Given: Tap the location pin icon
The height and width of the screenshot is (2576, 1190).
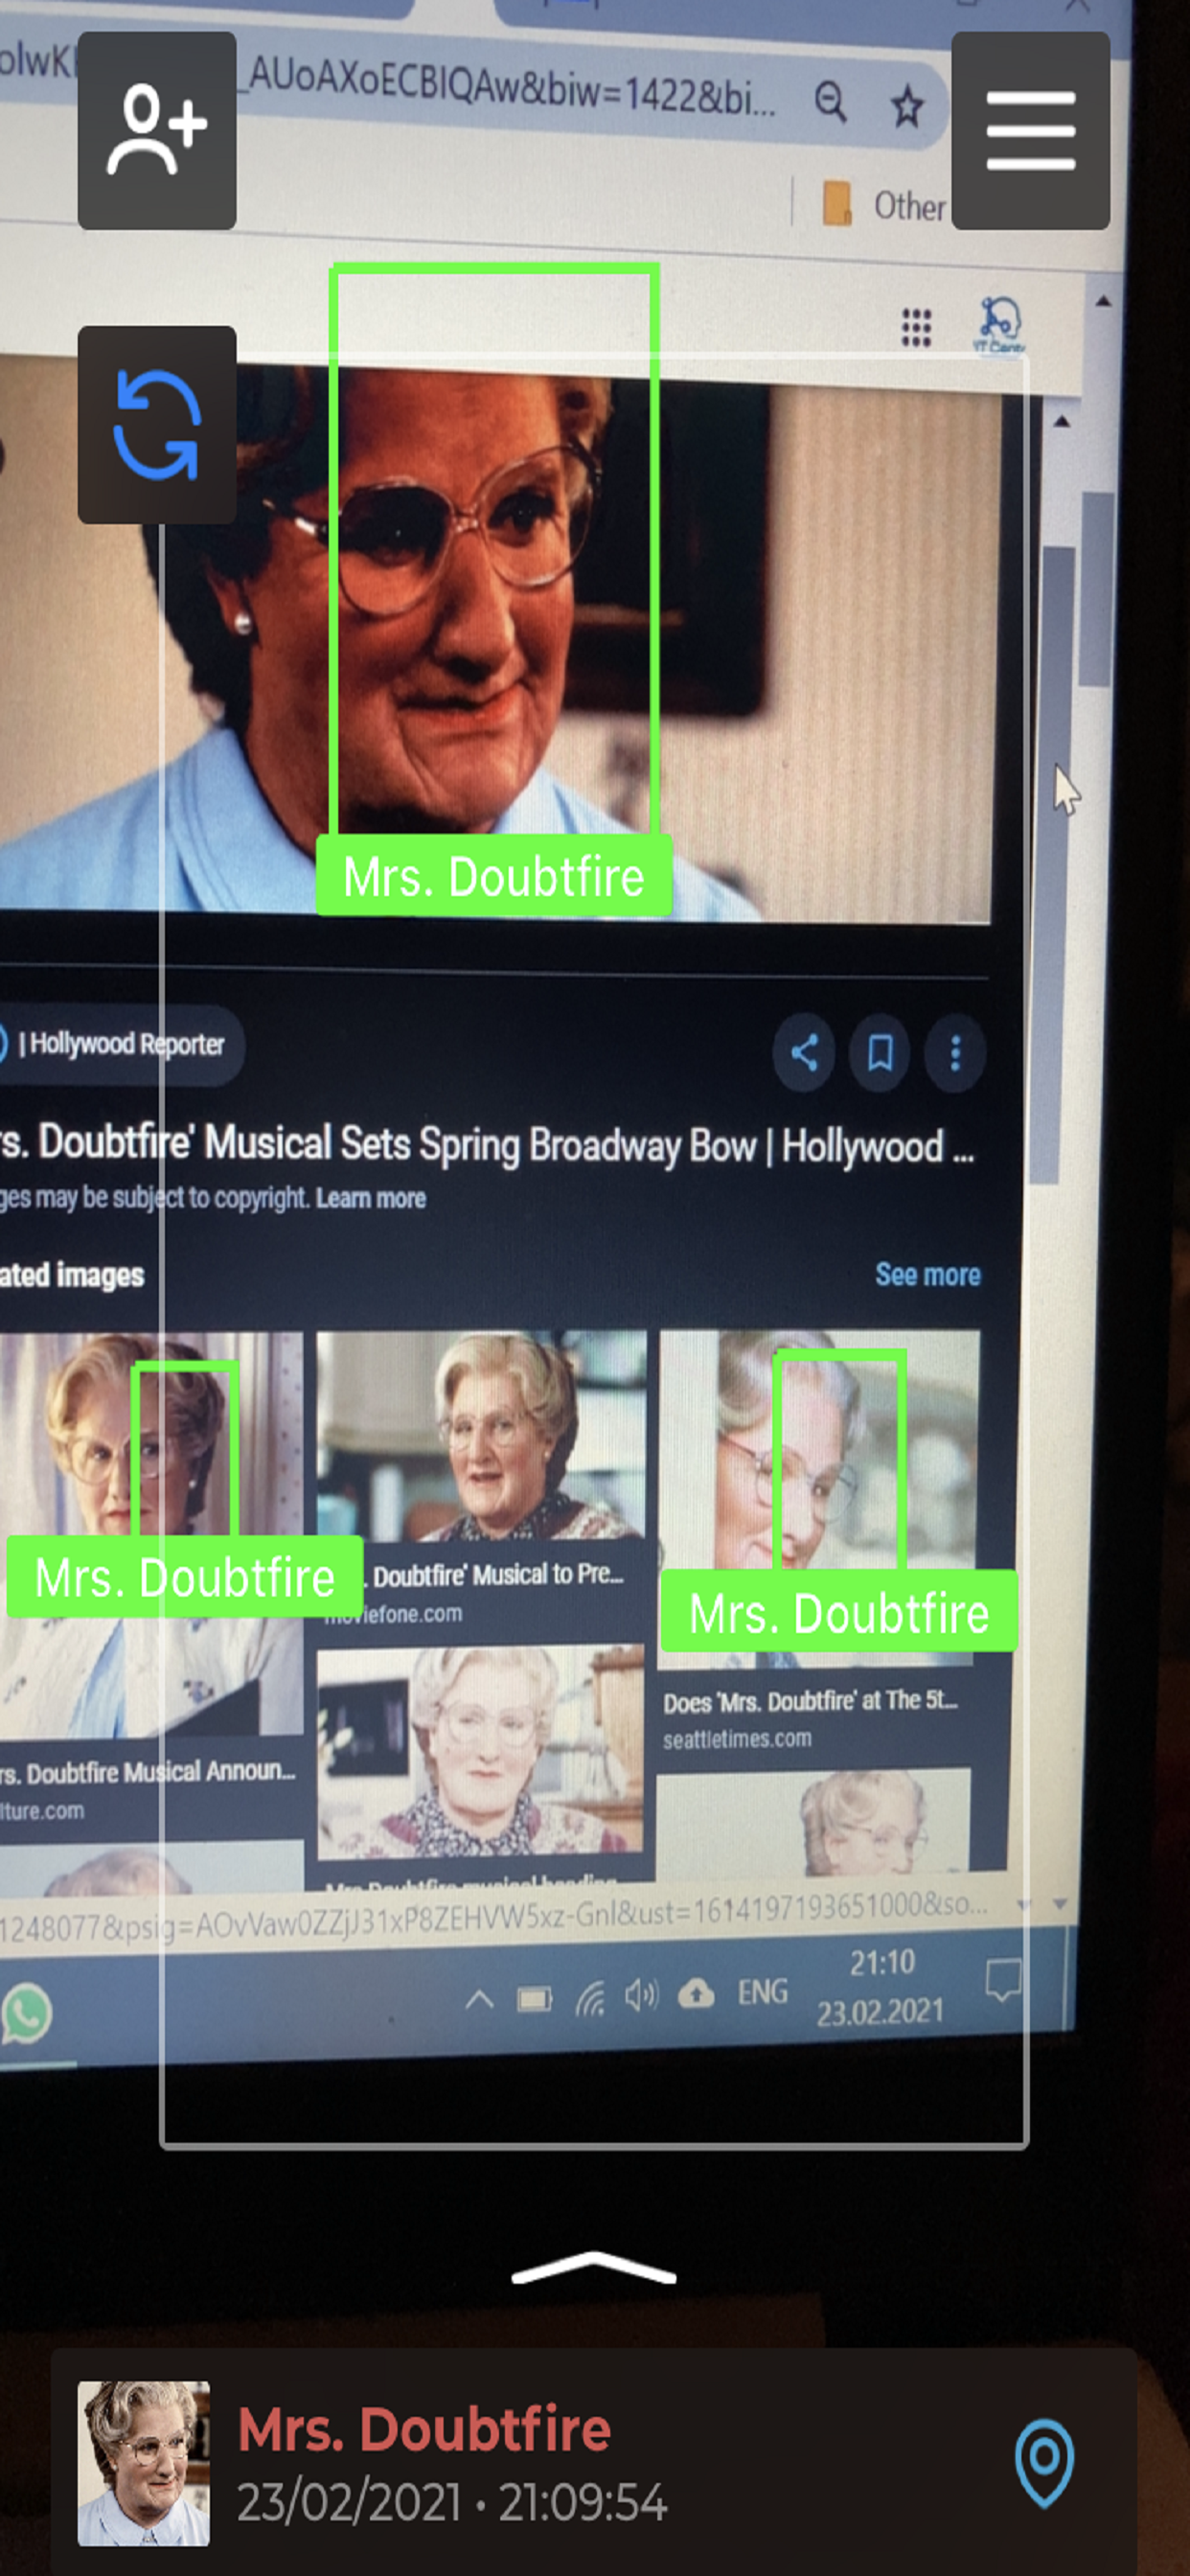Looking at the screenshot, I should [1044, 2464].
